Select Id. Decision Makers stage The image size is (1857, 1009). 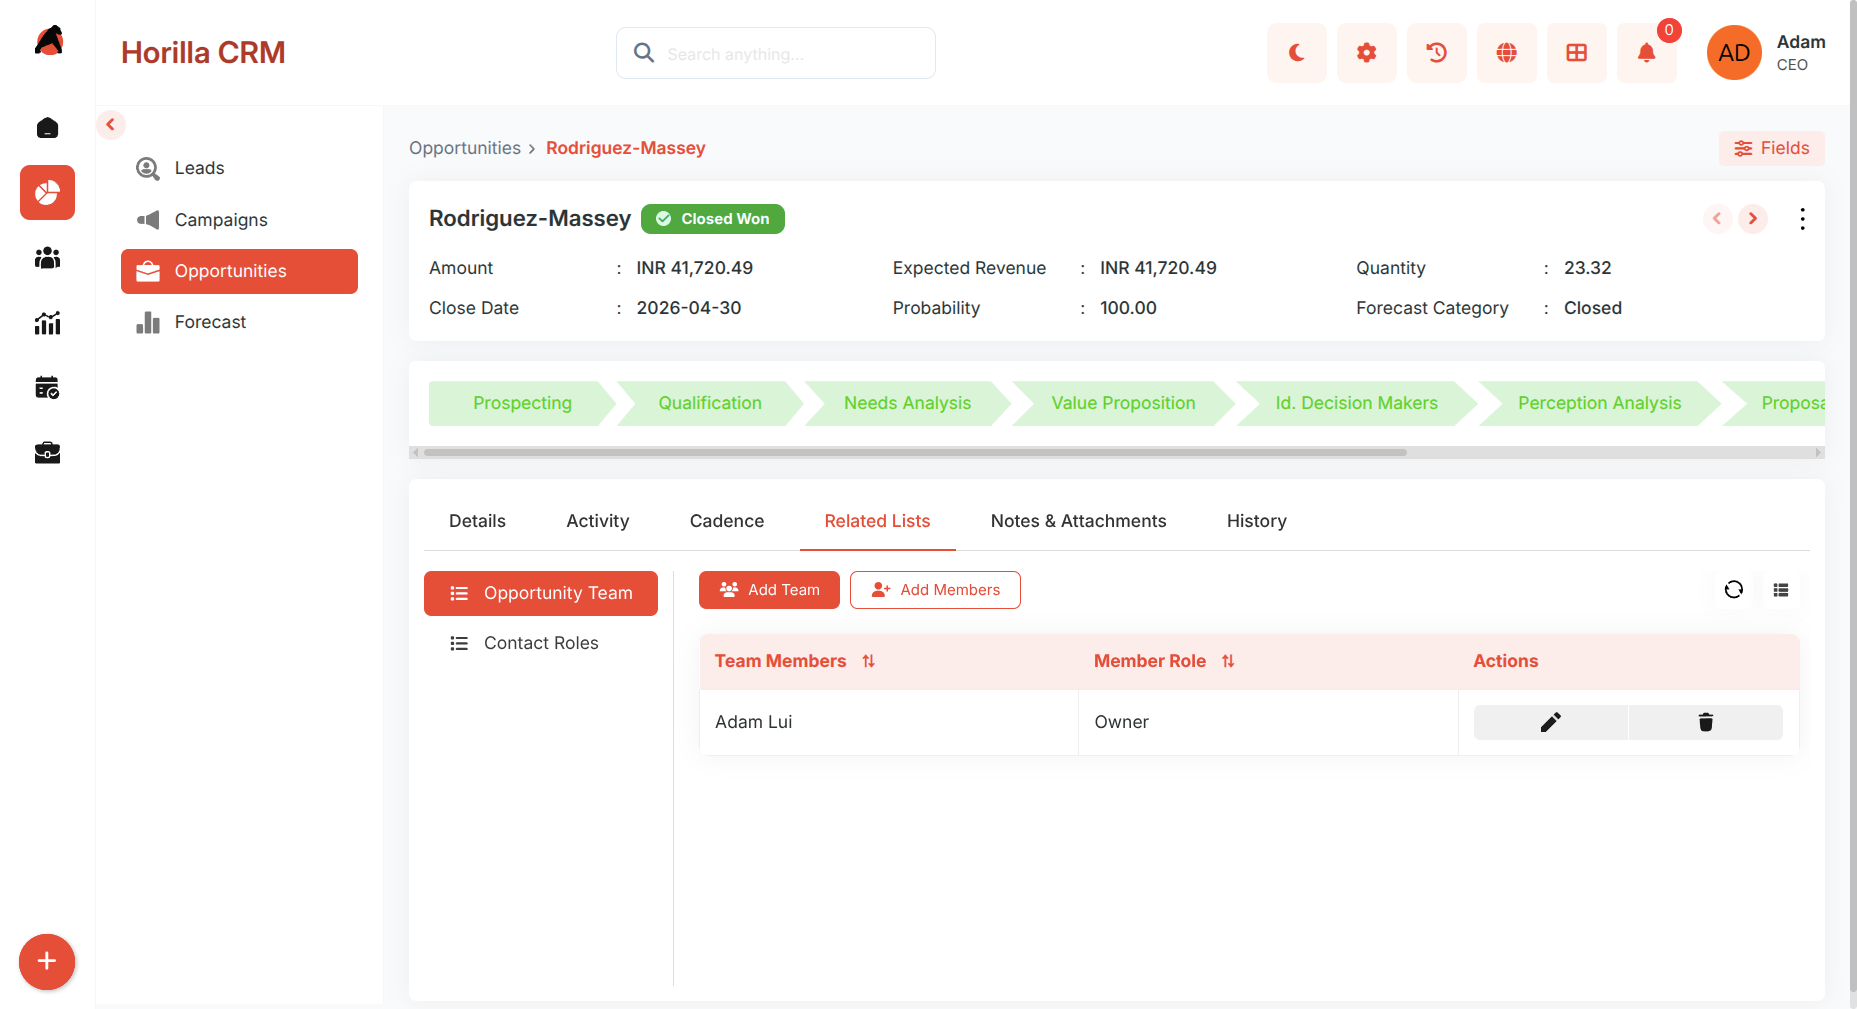click(x=1356, y=403)
